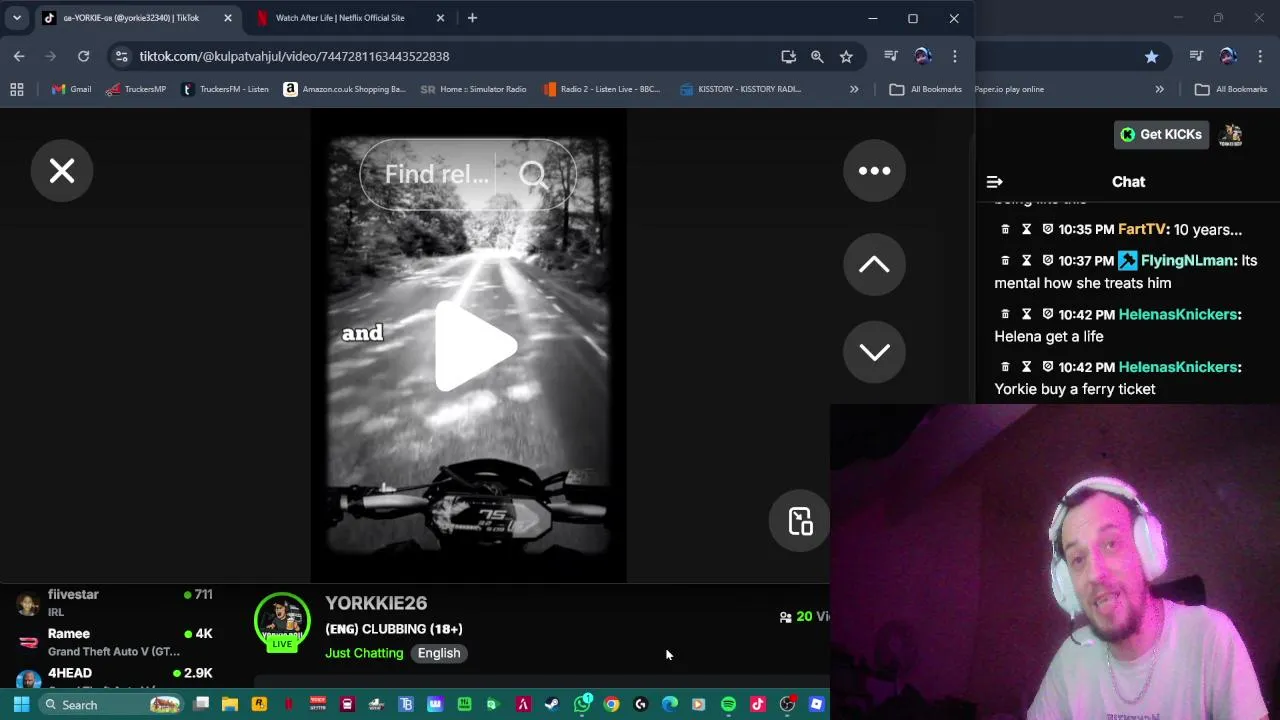Viewport: 1280px width, 720px height.
Task: Open the Amazon.co.uk Shopping bookmark
Action: coord(345,89)
